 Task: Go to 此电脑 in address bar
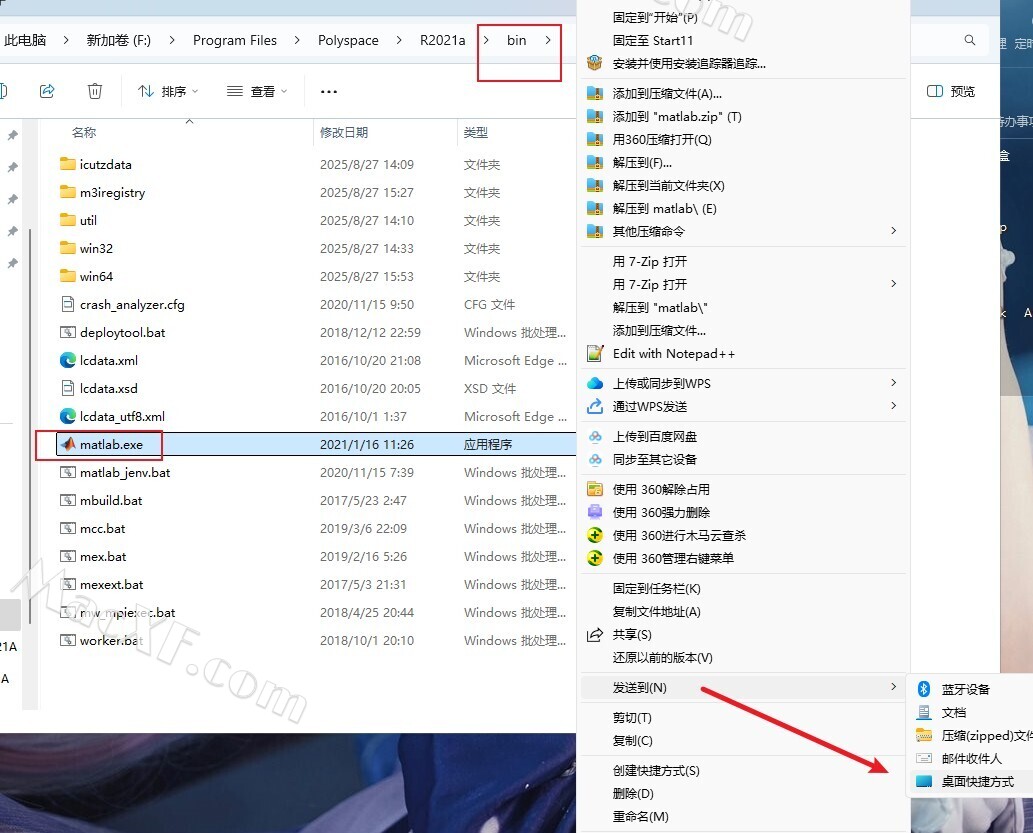[25, 40]
